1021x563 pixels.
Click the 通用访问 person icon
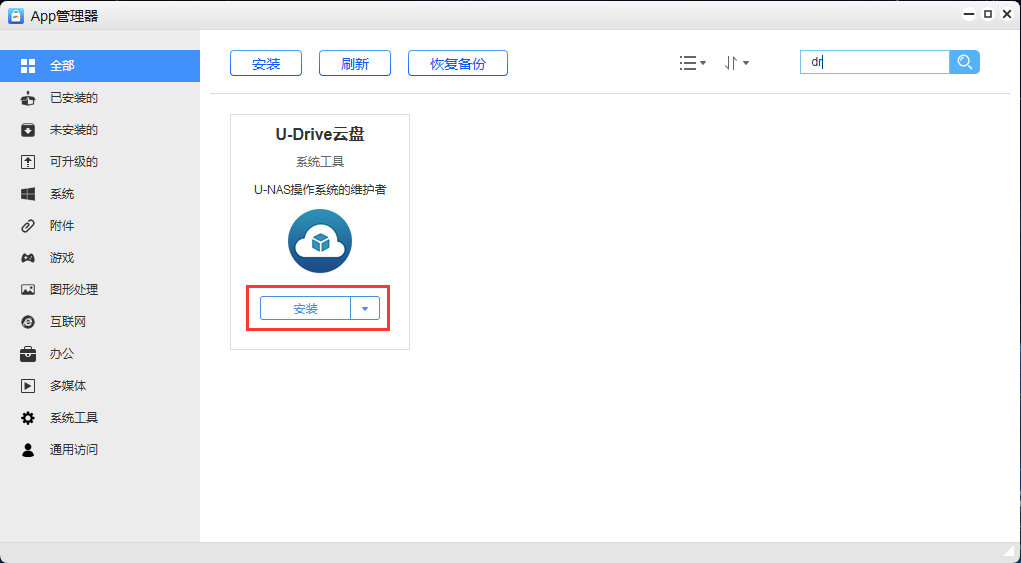pyautogui.click(x=28, y=450)
